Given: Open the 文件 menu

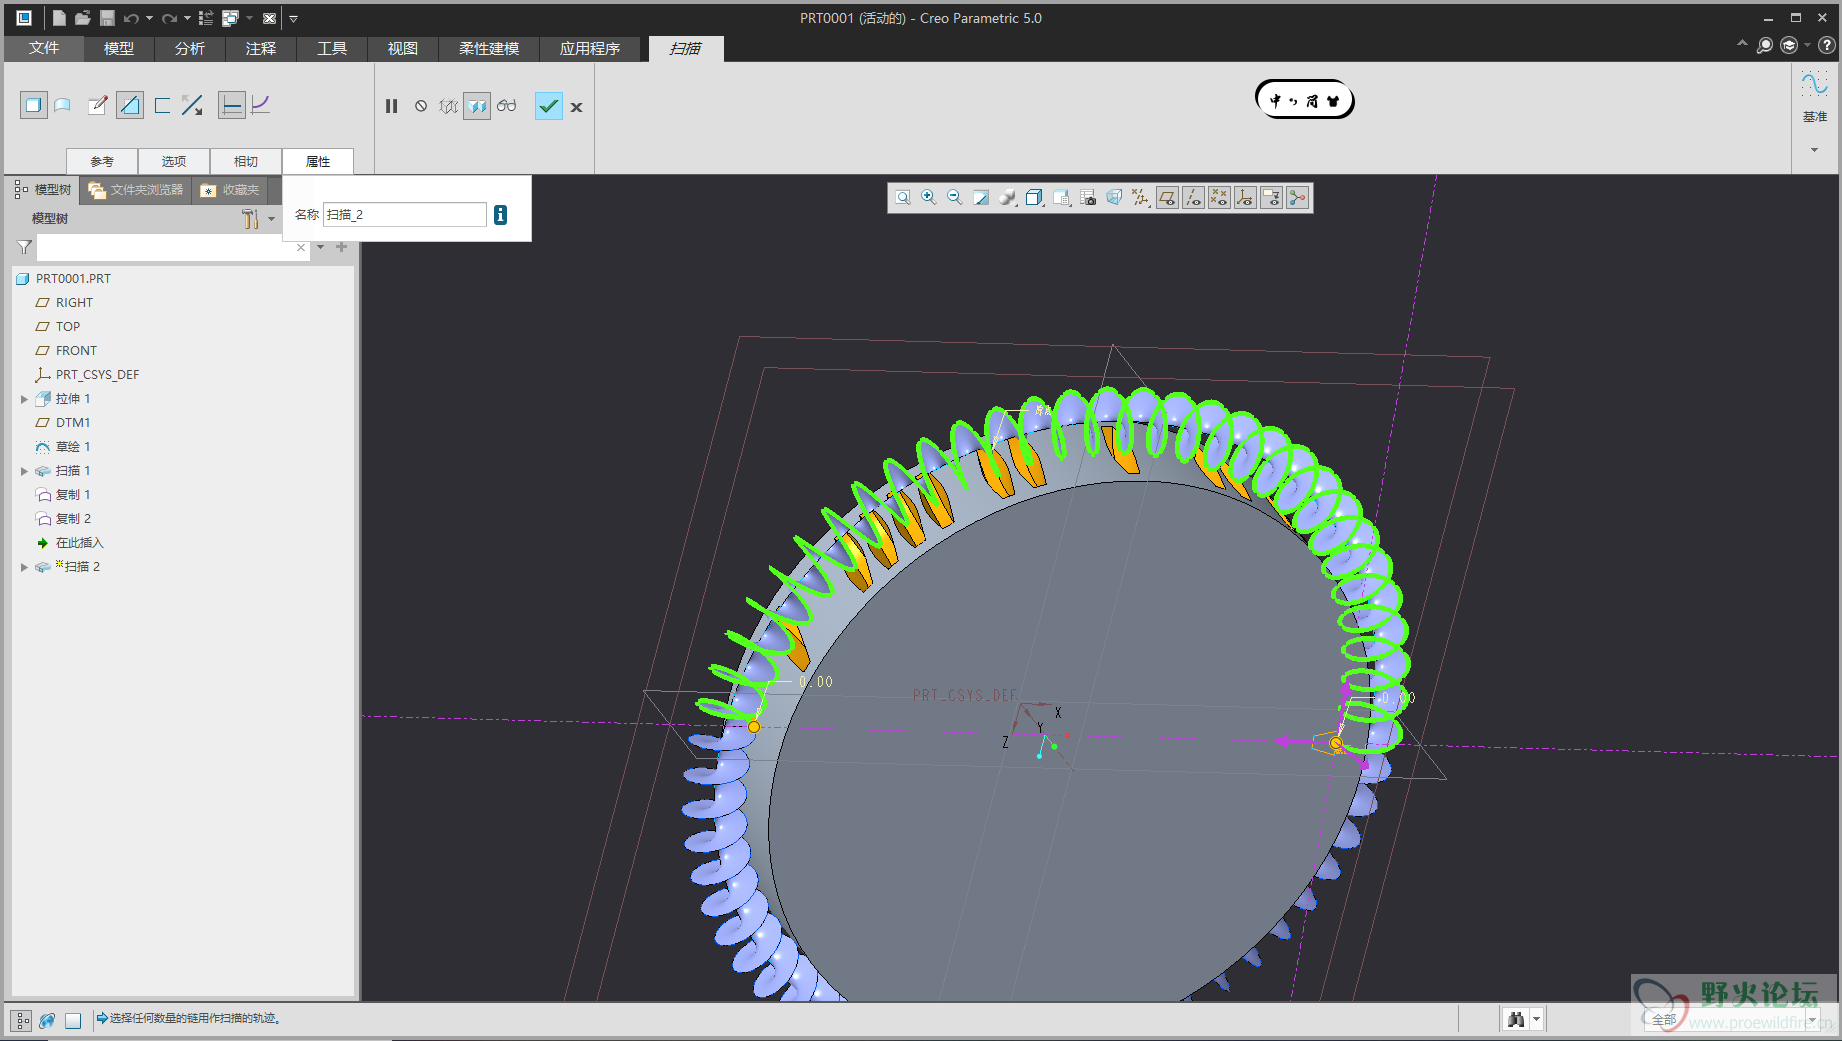Looking at the screenshot, I should [44, 48].
